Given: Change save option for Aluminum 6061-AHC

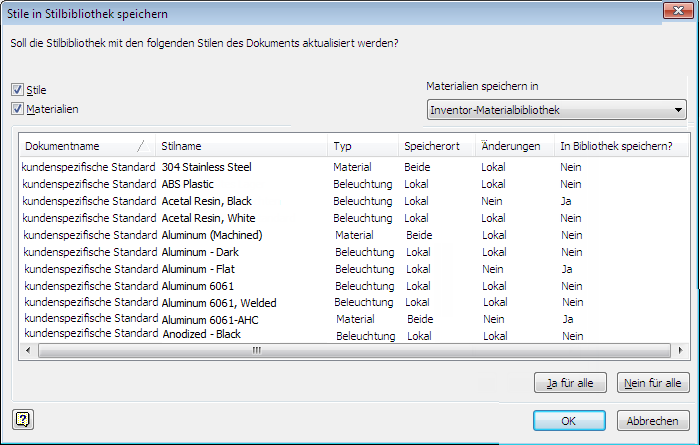Looking at the screenshot, I should point(568,319).
